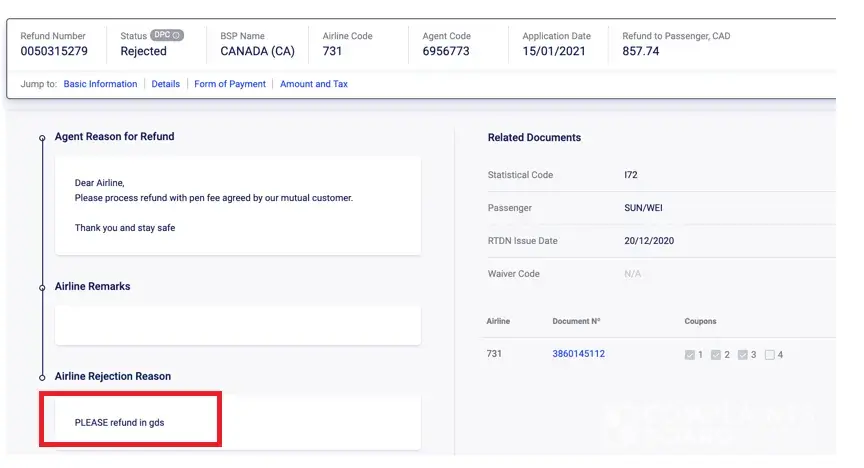864x468 pixels.
Task: Click the DPC status badge
Action: [167, 35]
